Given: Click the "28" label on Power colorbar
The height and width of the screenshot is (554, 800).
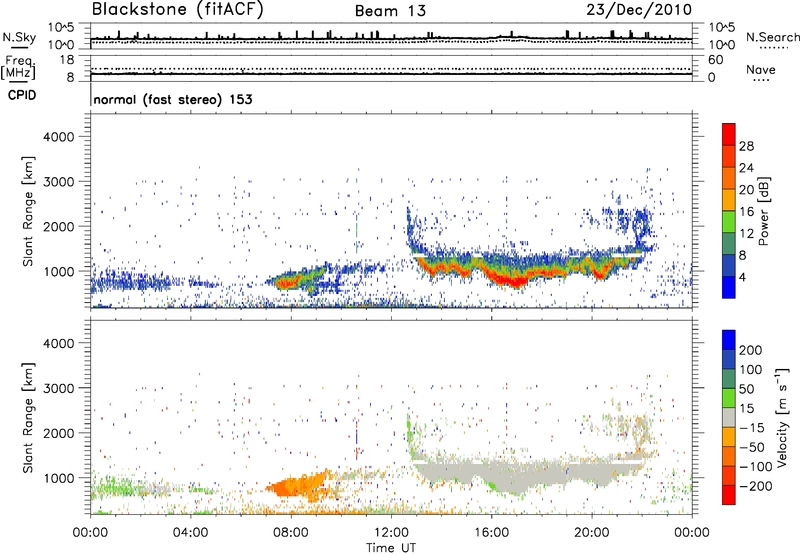Looking at the screenshot, I should (x=746, y=146).
